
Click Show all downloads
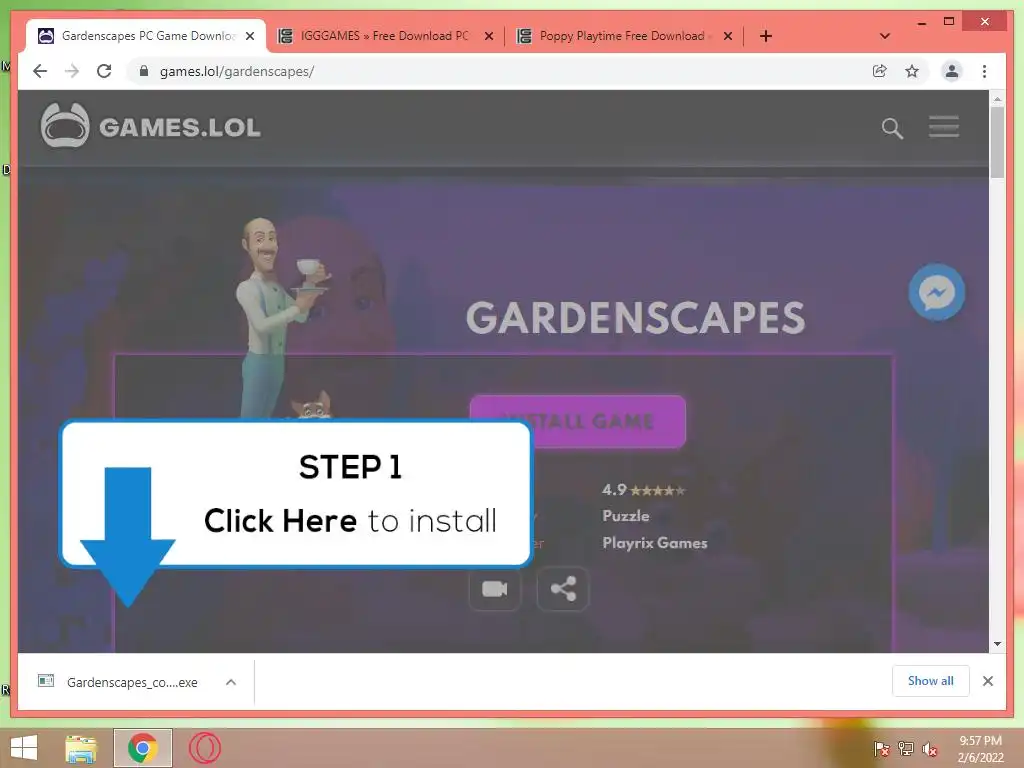pyautogui.click(x=930, y=681)
